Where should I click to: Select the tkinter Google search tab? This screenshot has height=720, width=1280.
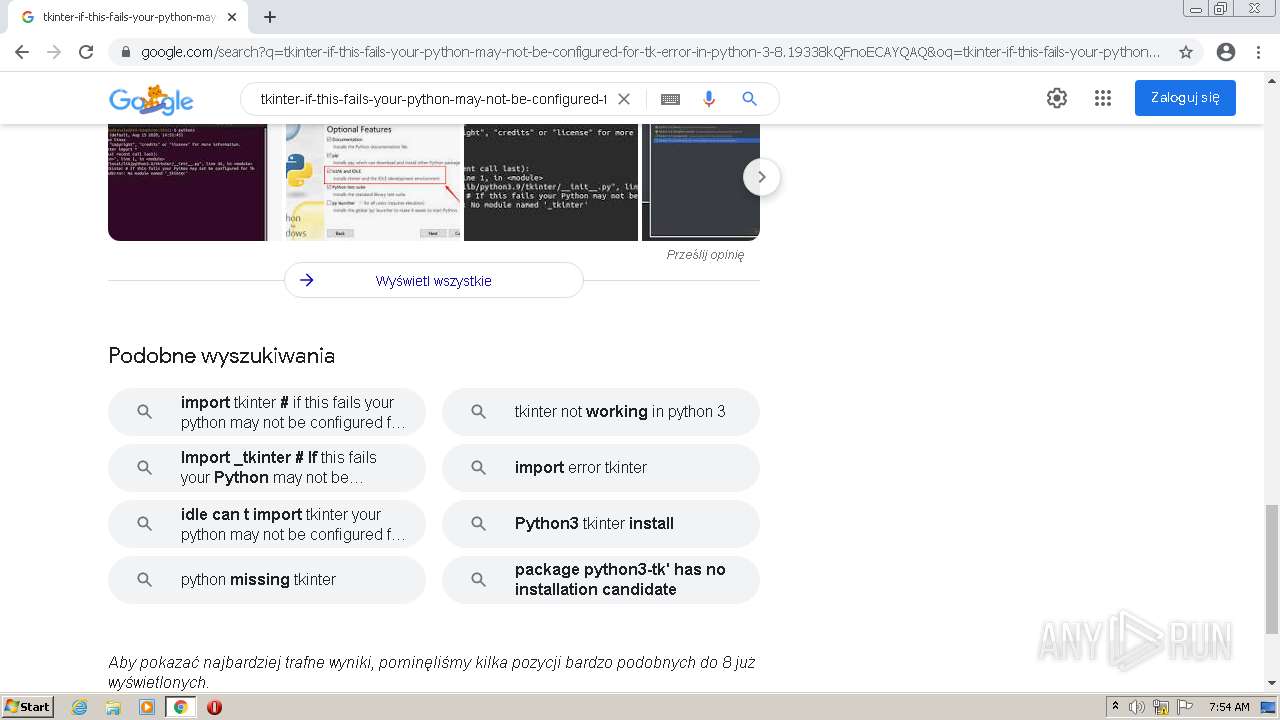(128, 17)
